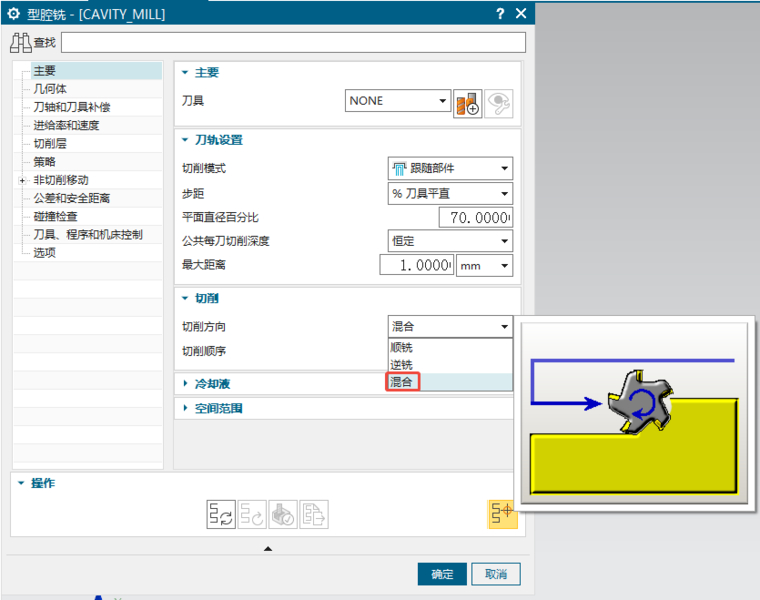Click the 取消 button
This screenshot has width=760, height=600.
click(496, 574)
